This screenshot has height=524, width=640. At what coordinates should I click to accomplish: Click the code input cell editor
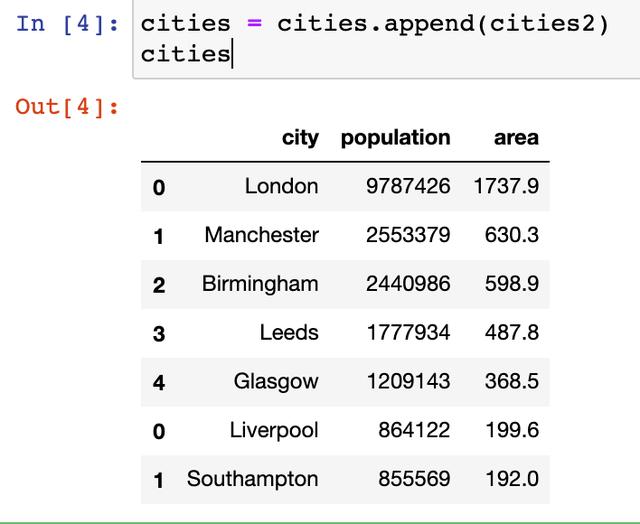click(386, 39)
